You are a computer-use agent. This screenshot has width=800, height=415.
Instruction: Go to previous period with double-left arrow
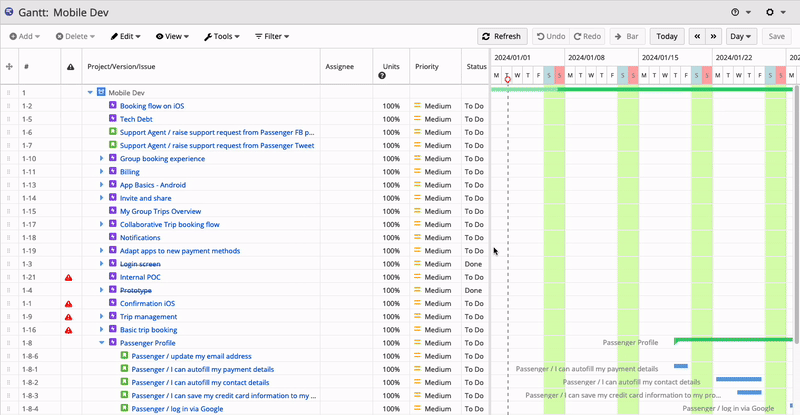697,36
